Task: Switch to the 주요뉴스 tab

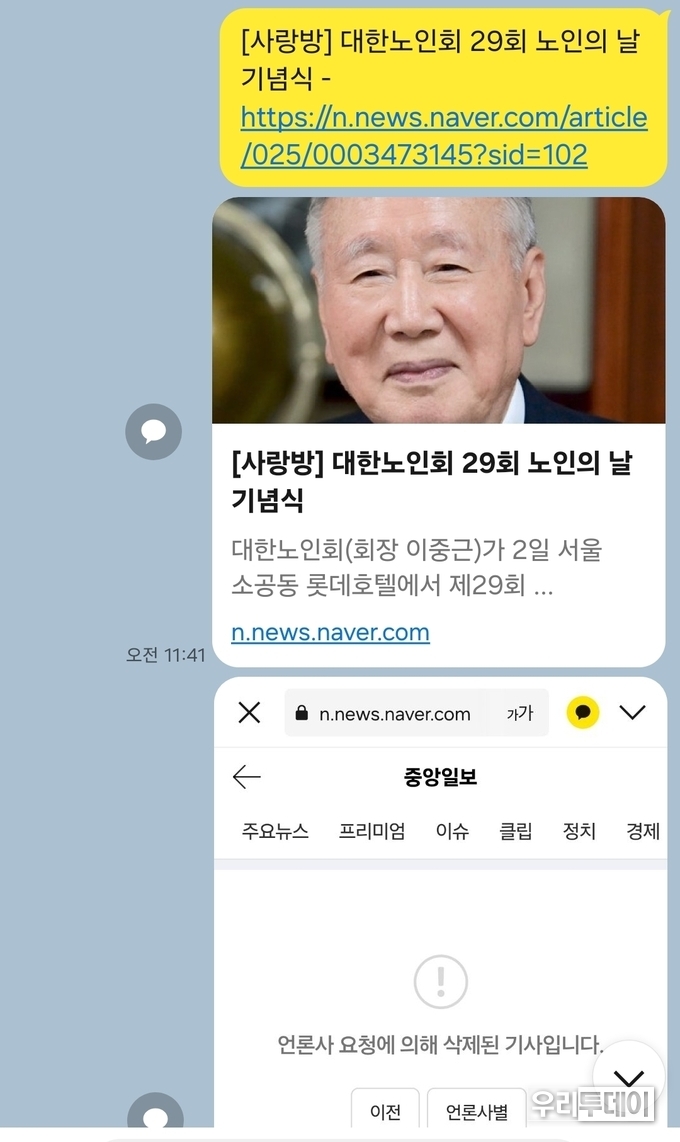Action: click(275, 831)
